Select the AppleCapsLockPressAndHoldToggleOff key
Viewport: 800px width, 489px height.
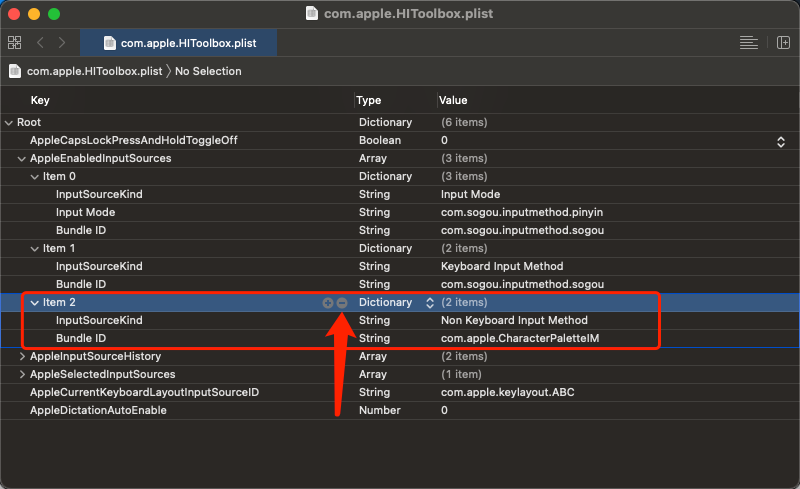tap(134, 140)
